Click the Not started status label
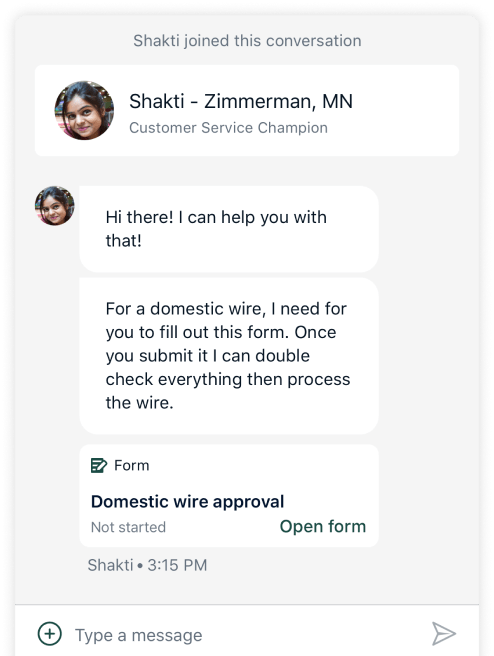The width and height of the screenshot is (494, 656). point(128,527)
